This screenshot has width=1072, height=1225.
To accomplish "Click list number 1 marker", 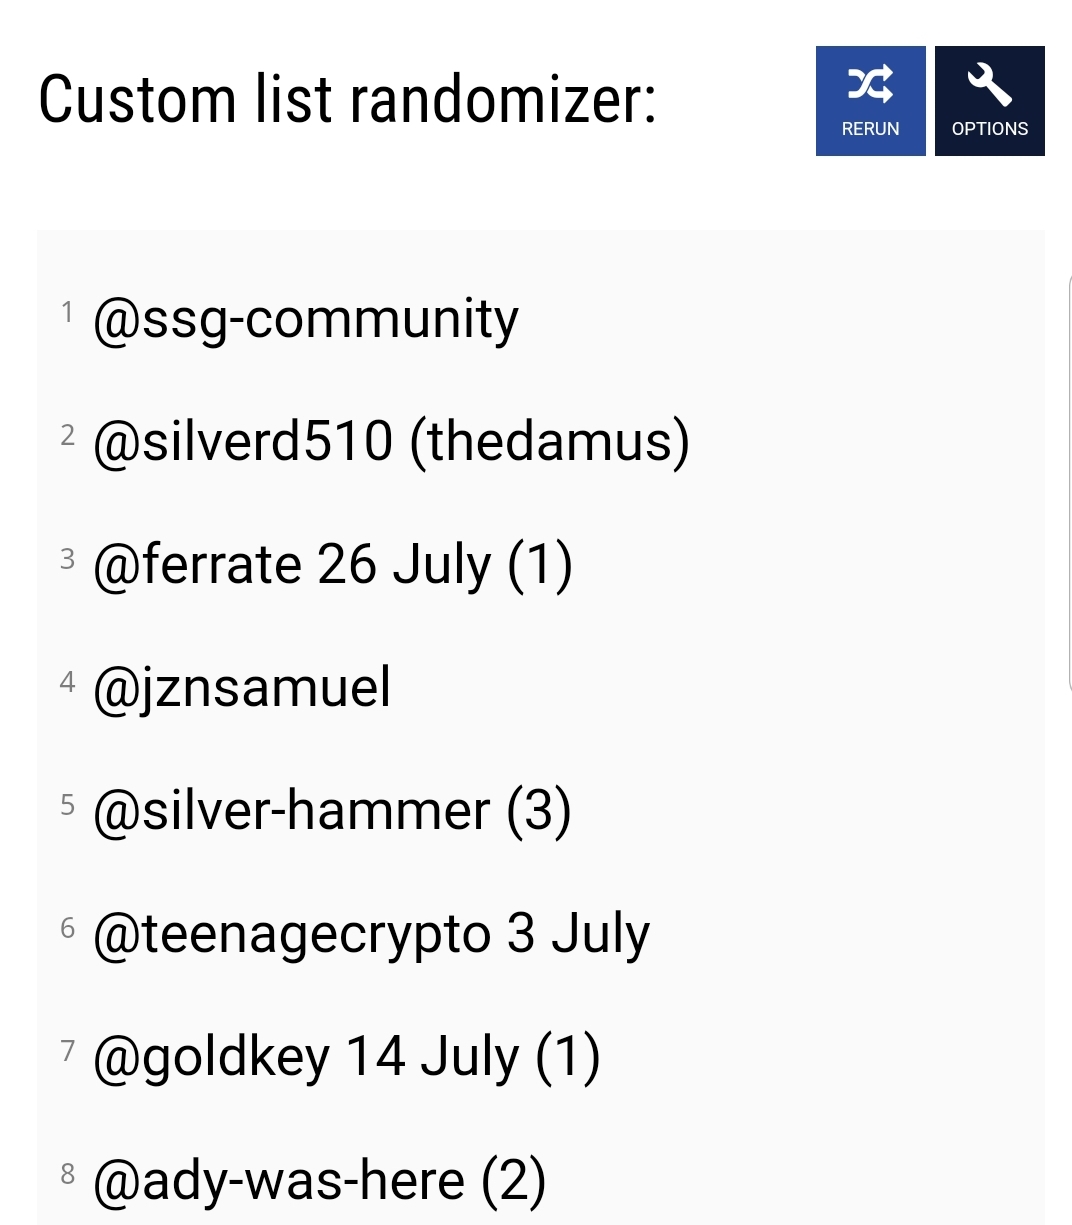I will click(67, 312).
